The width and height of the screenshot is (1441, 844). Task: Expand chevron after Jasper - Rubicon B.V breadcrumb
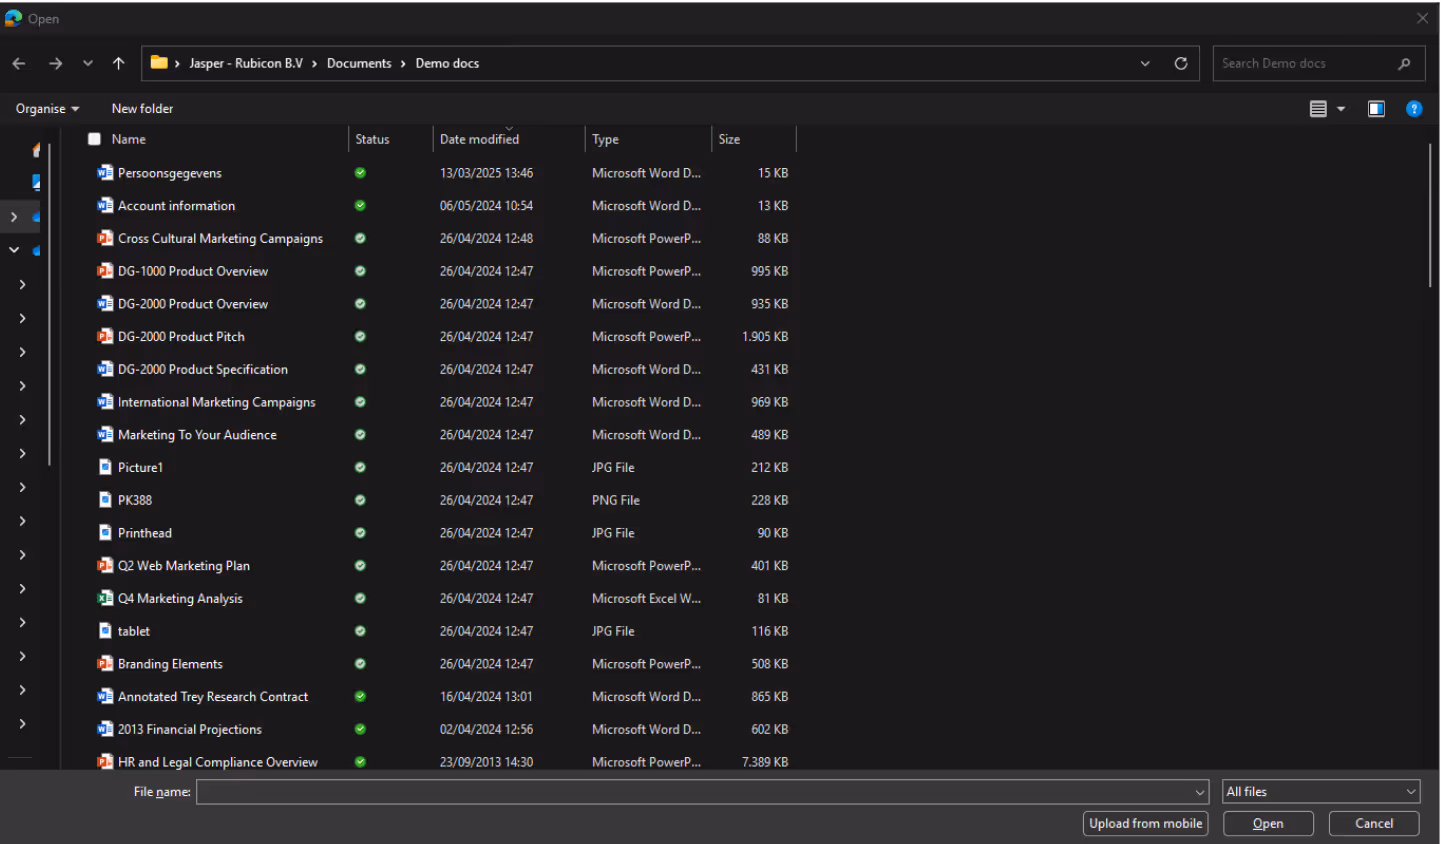(315, 63)
